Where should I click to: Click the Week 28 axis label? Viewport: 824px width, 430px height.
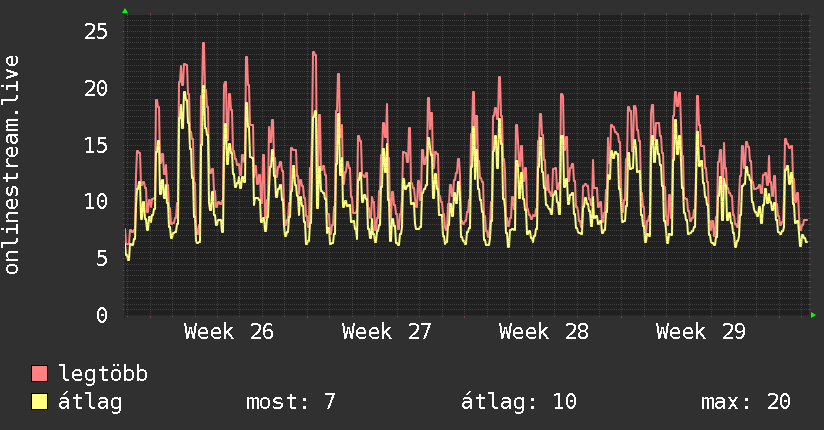[x=543, y=332]
